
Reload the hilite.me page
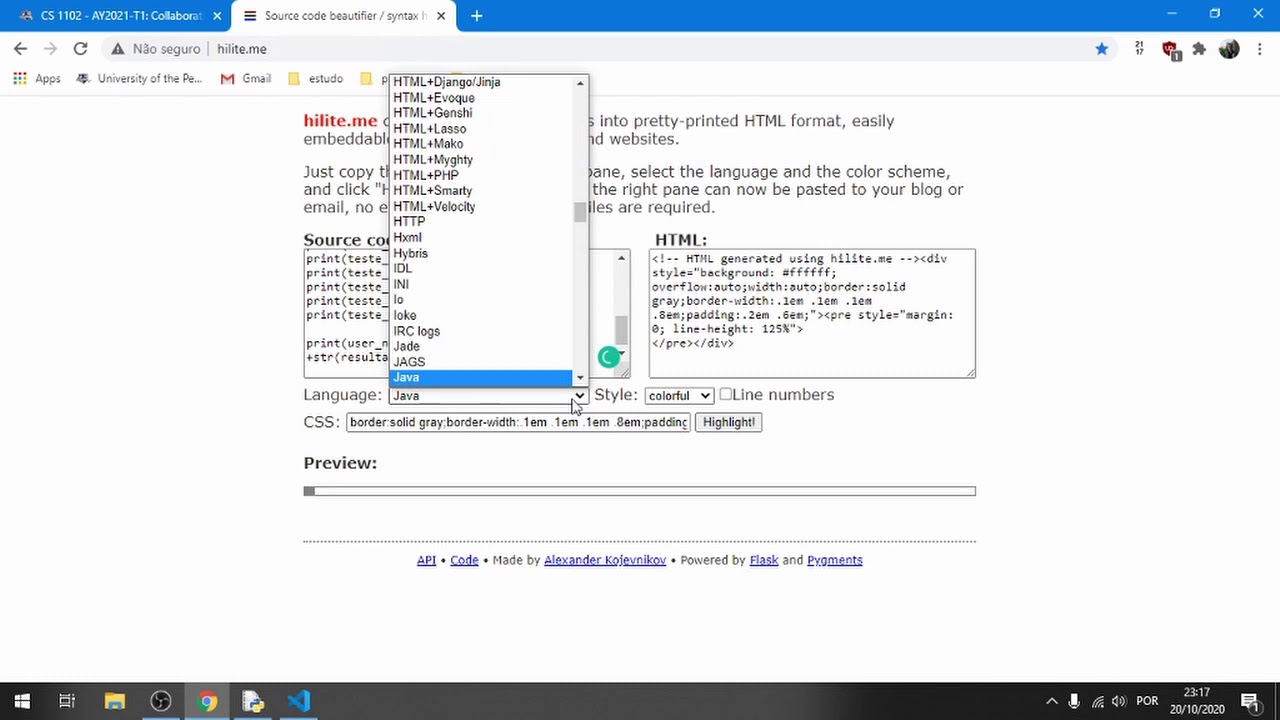coord(80,48)
